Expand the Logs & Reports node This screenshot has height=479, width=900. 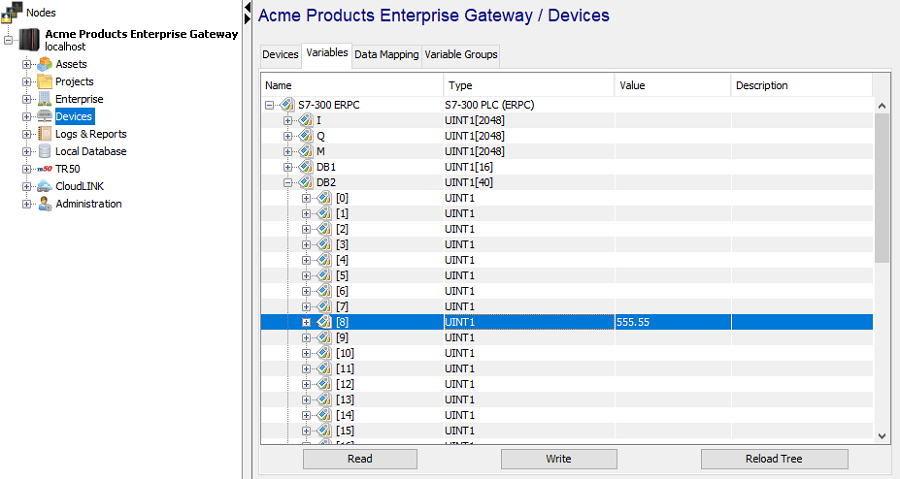pyautogui.click(x=26, y=134)
